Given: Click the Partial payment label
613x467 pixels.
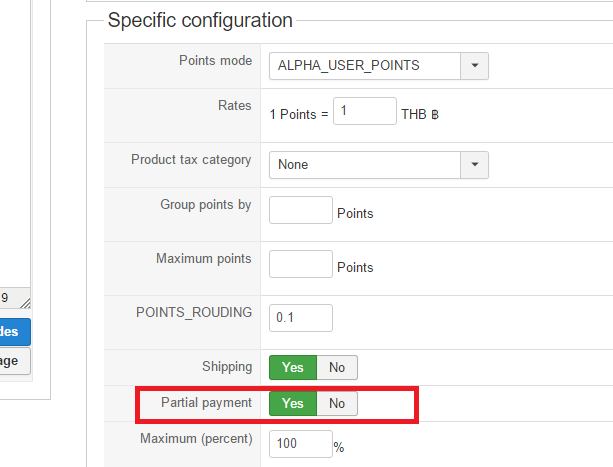Looking at the screenshot, I should coord(206,402).
